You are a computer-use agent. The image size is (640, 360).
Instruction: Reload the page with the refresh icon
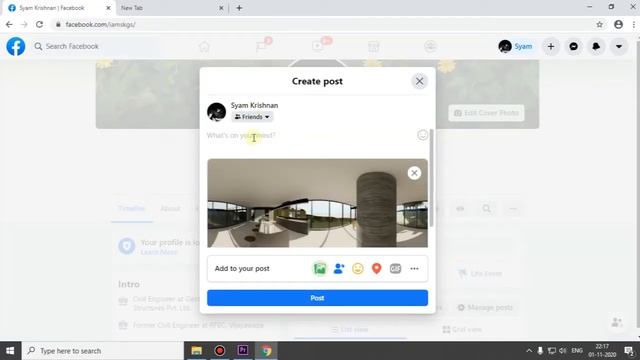pyautogui.click(x=39, y=24)
